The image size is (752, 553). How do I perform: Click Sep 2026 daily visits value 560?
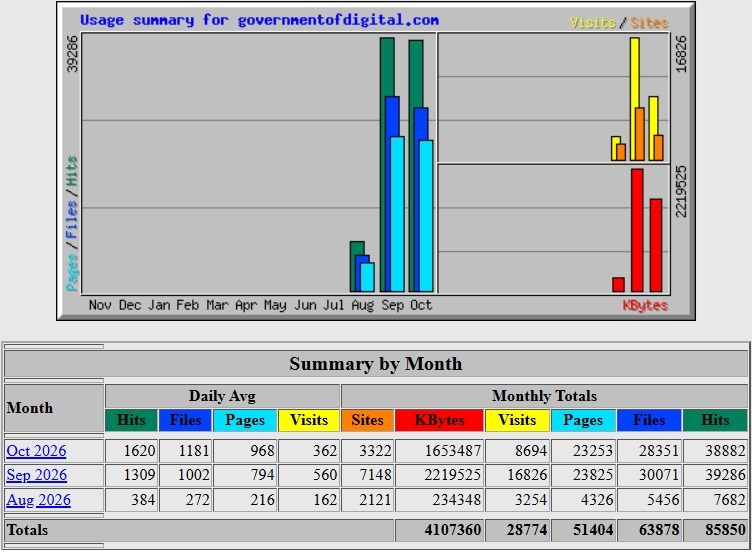pyautogui.click(x=325, y=475)
